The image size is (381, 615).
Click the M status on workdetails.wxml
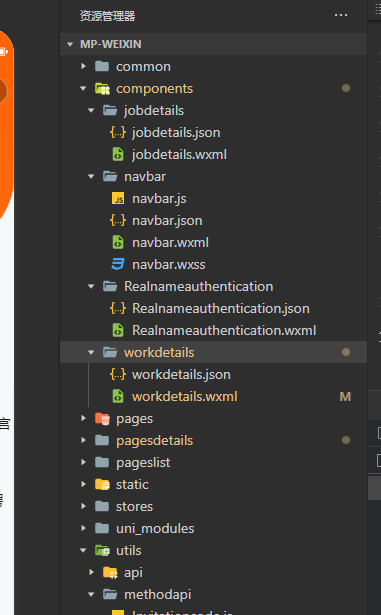(345, 397)
